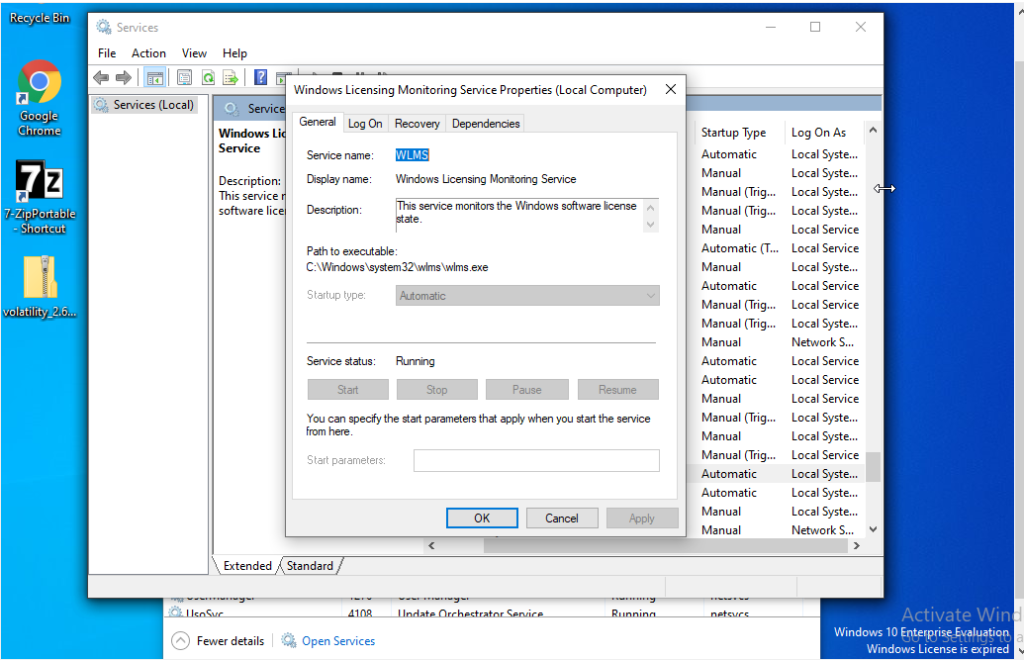This screenshot has width=1024, height=660.
Task: Click horizontal scrollbar right arrow
Action: (856, 546)
